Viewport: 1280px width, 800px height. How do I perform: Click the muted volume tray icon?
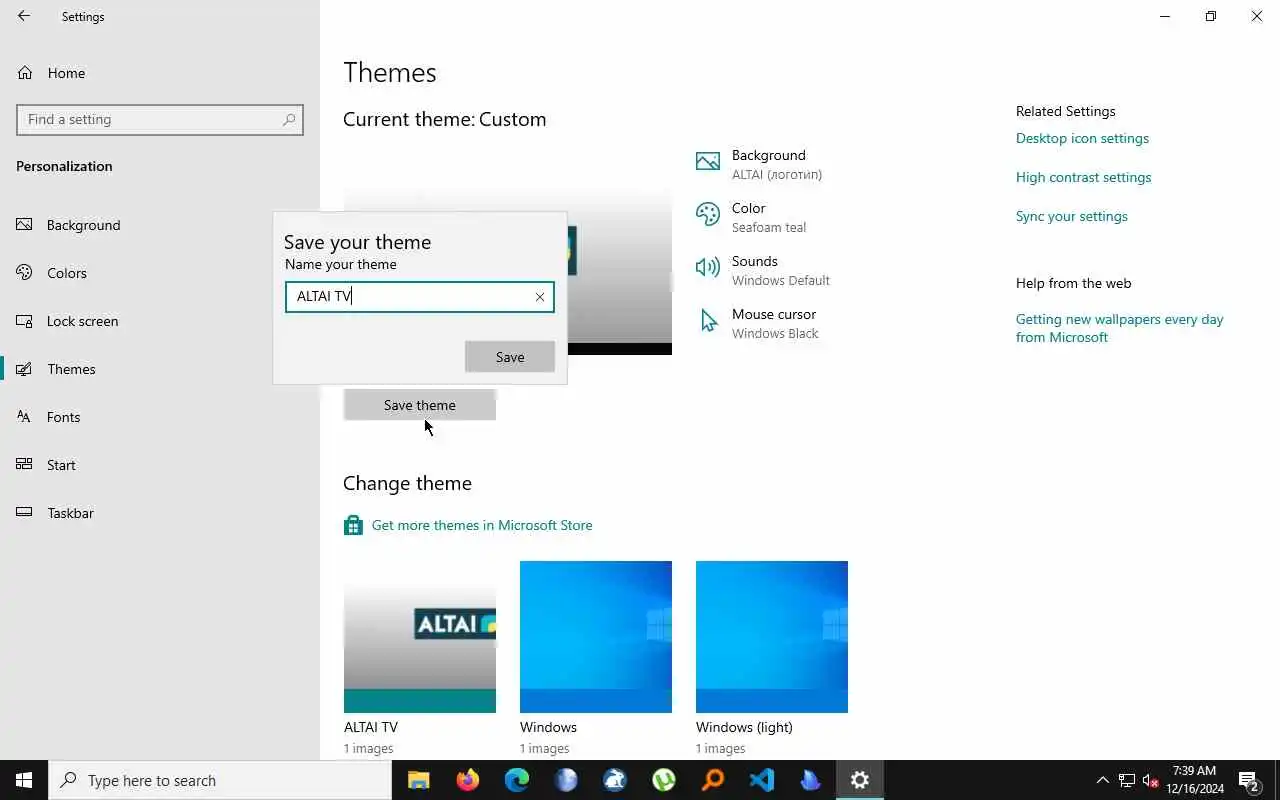(x=1151, y=780)
